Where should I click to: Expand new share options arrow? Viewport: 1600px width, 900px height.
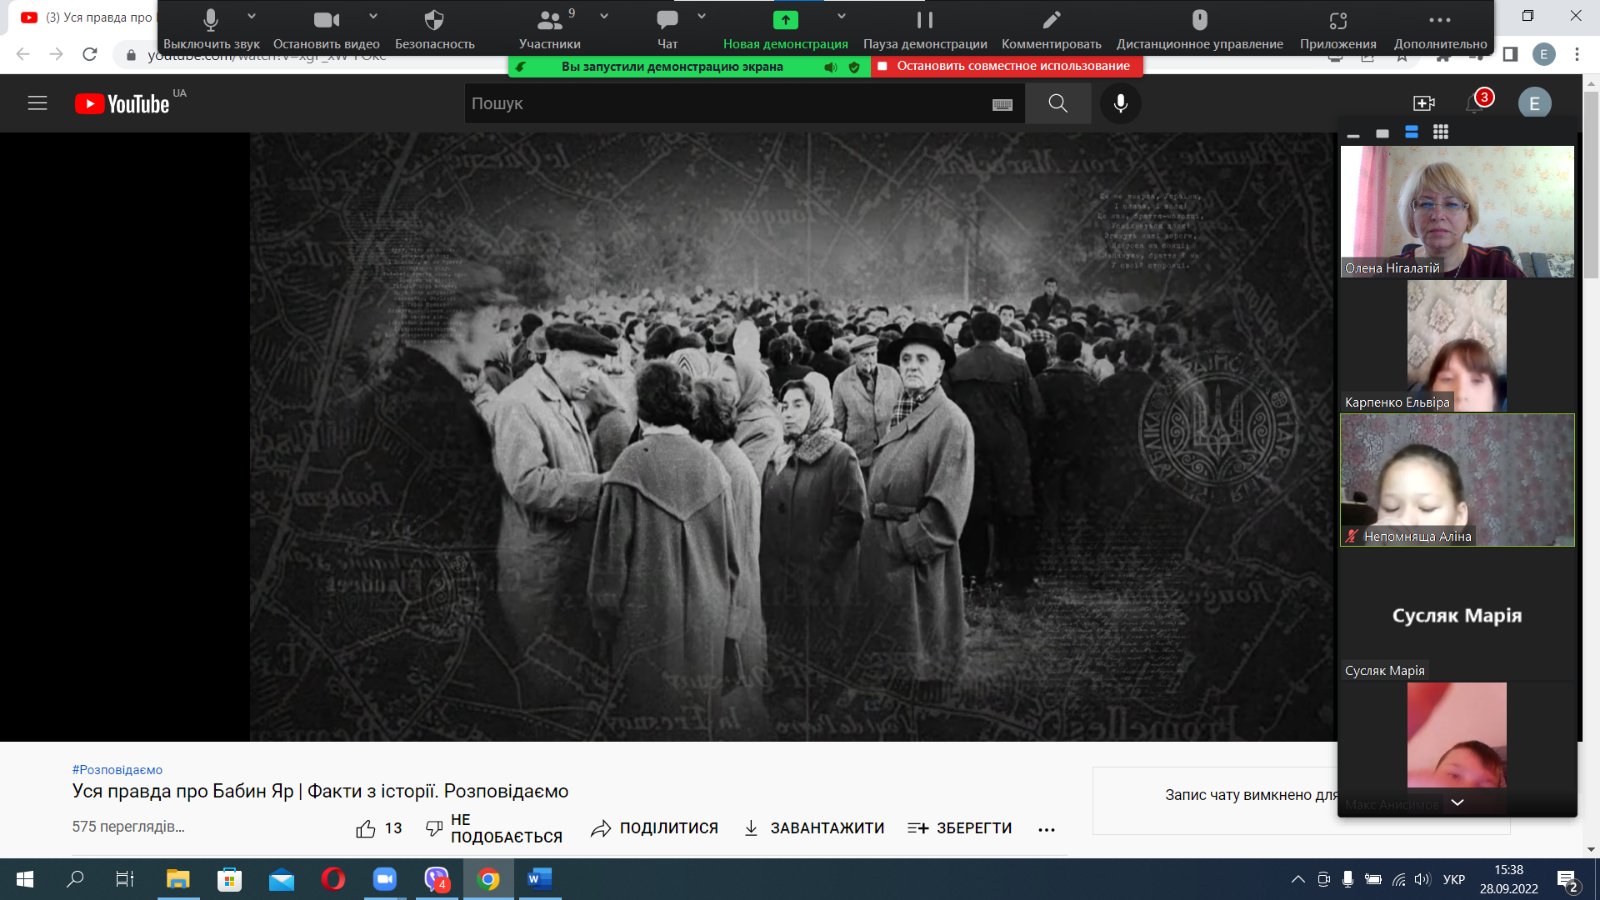(841, 17)
